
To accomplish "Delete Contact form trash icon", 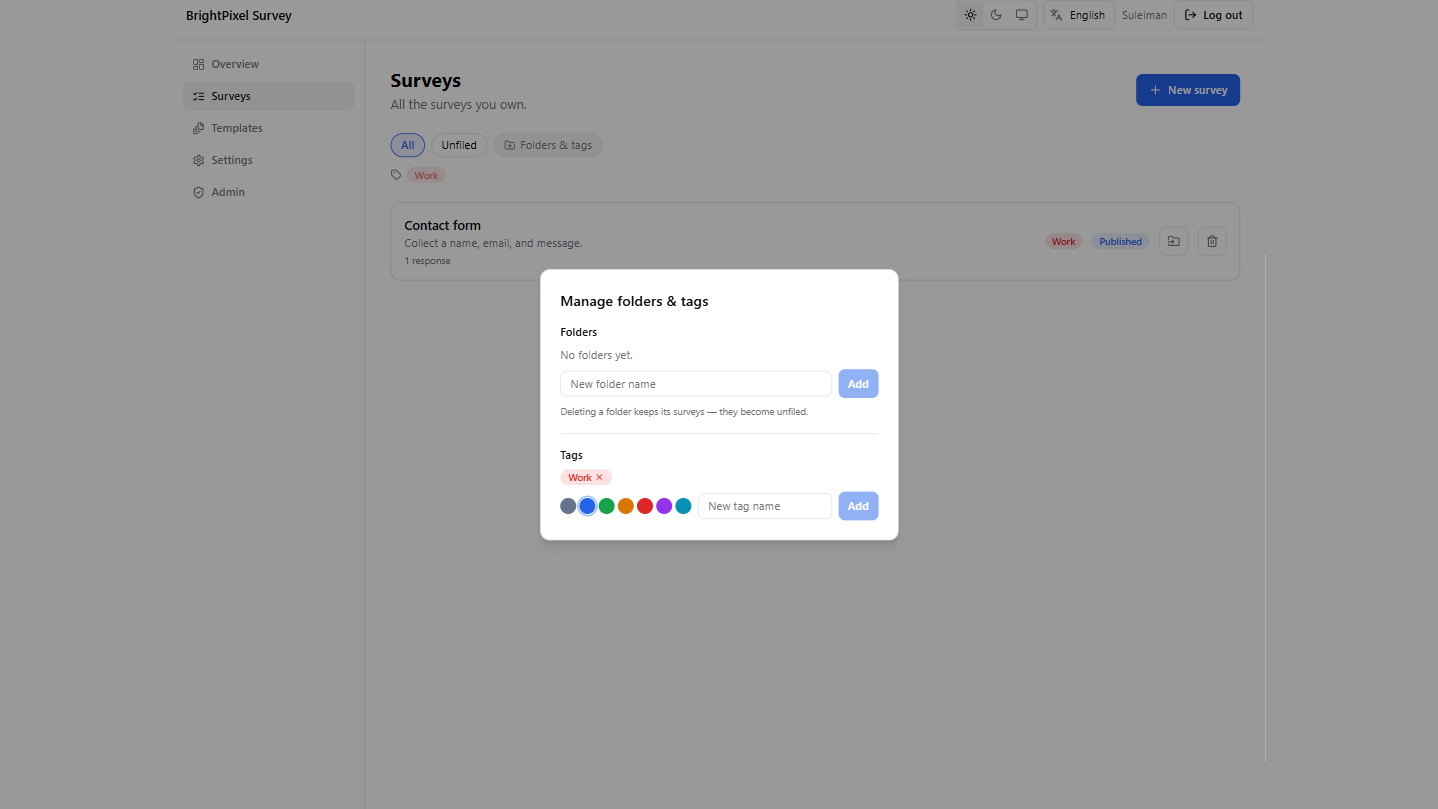I will point(1212,241).
